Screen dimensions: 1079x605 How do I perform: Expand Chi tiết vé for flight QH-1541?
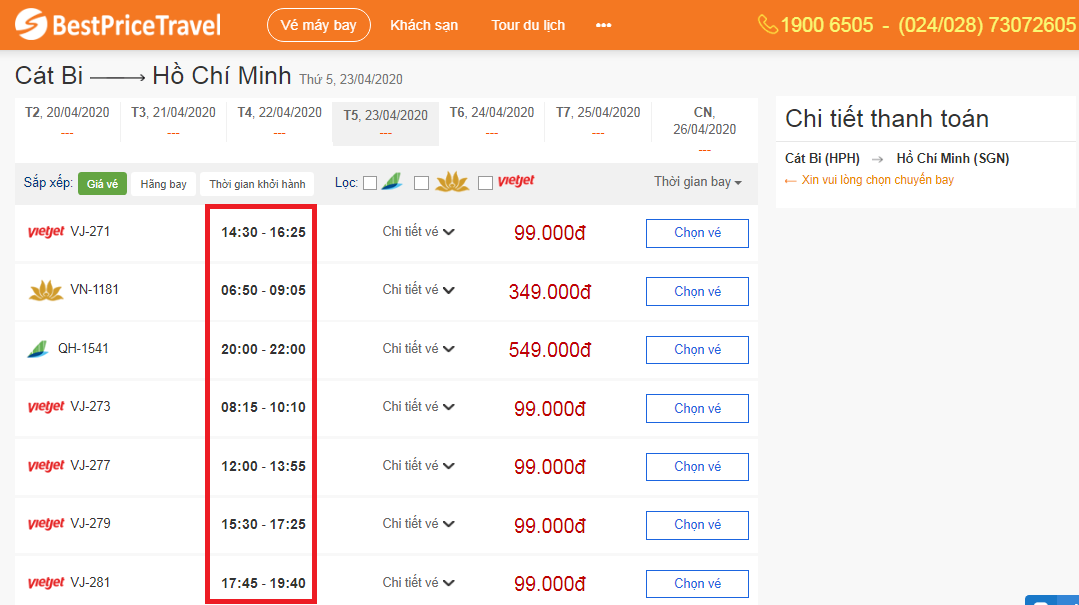[418, 349]
